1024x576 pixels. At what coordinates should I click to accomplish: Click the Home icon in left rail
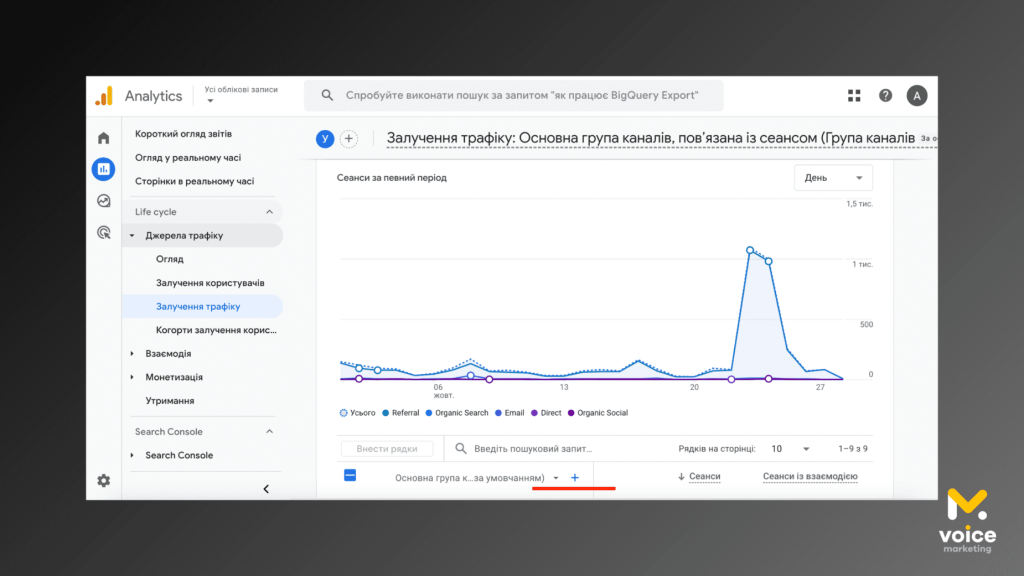click(x=103, y=138)
